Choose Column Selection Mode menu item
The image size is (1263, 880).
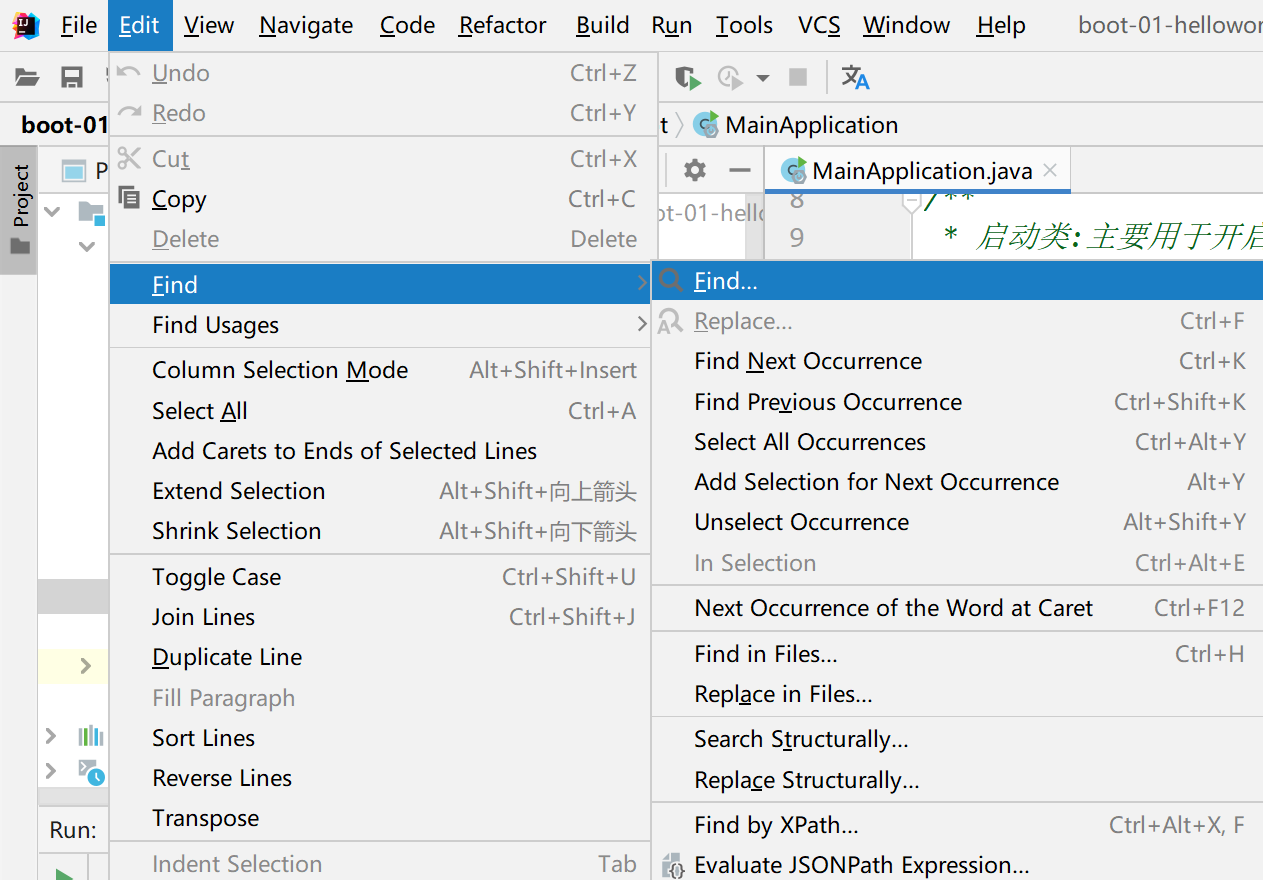(280, 370)
